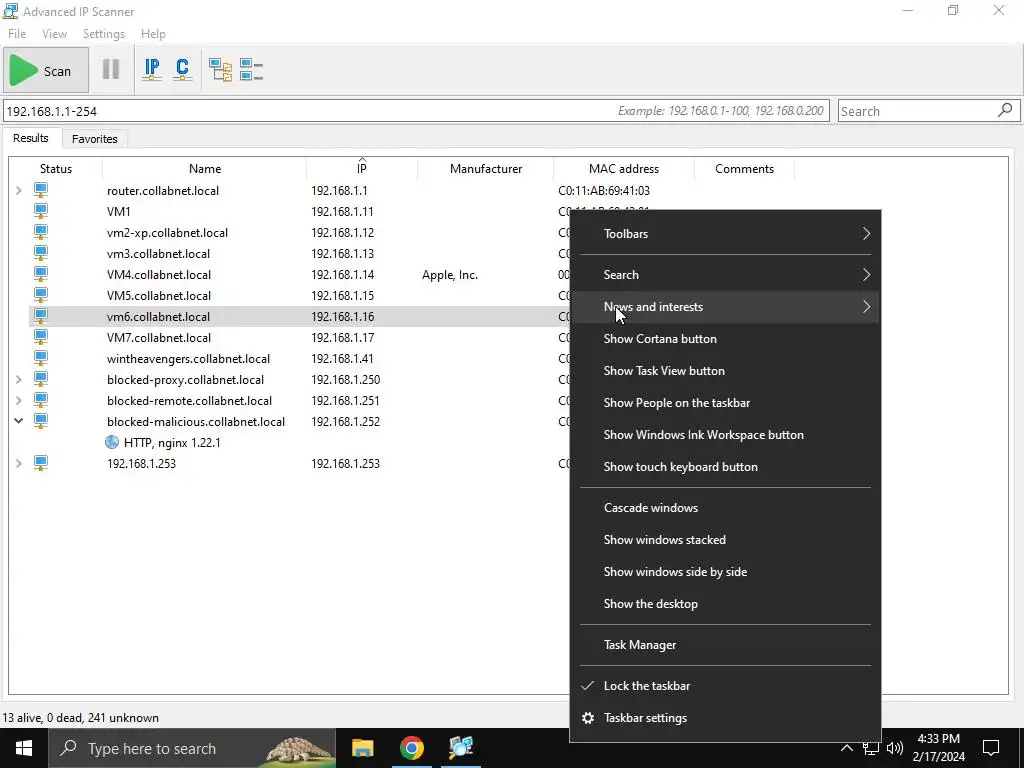1024x768 pixels.
Task: Choose Show the desktop
Action: (725, 603)
